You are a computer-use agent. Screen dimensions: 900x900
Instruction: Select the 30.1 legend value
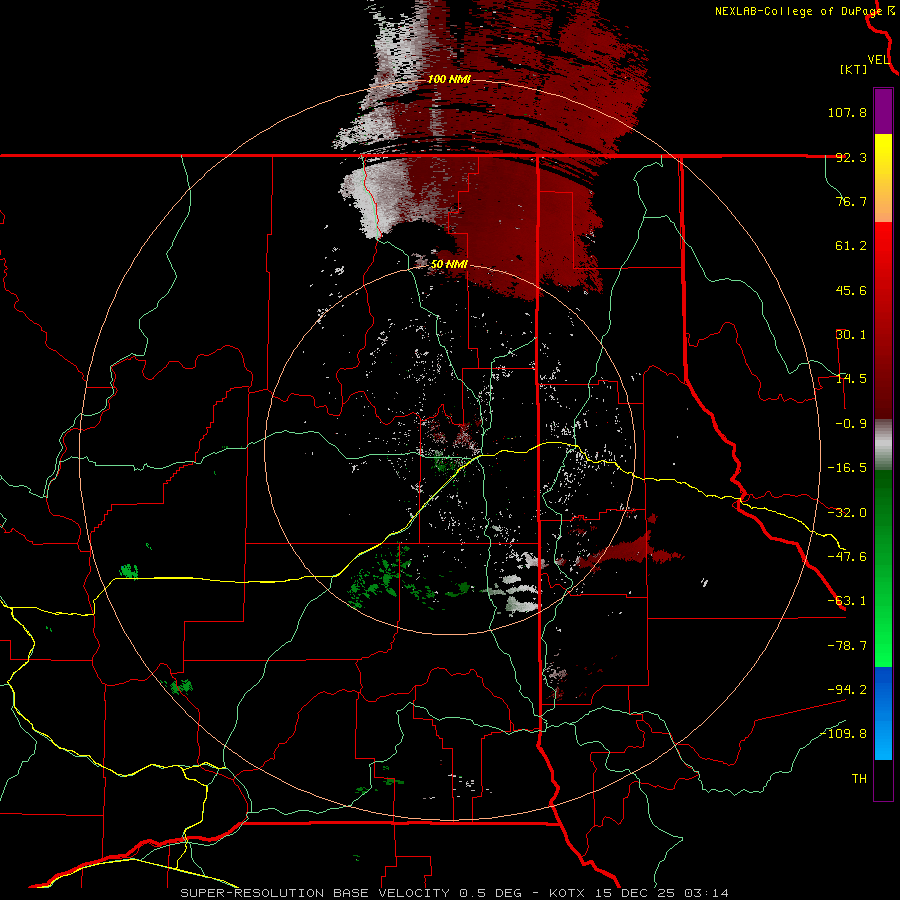pos(851,335)
